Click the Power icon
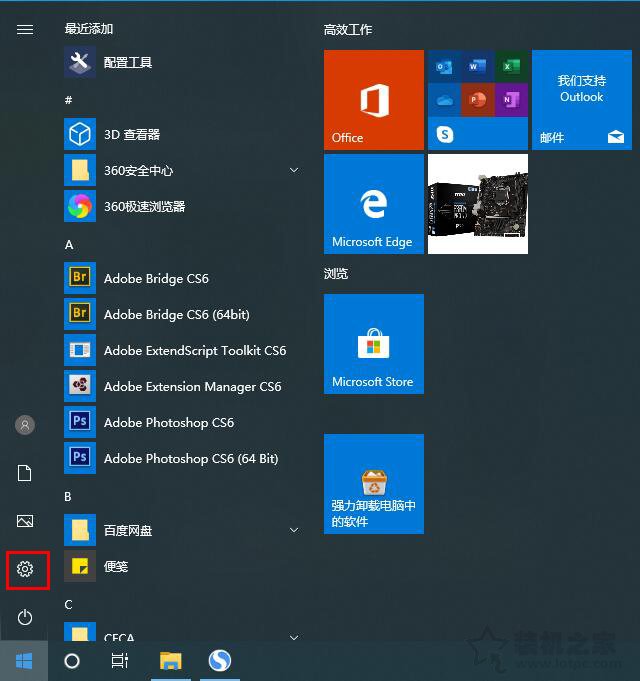The width and height of the screenshot is (640, 681). [x=25, y=617]
